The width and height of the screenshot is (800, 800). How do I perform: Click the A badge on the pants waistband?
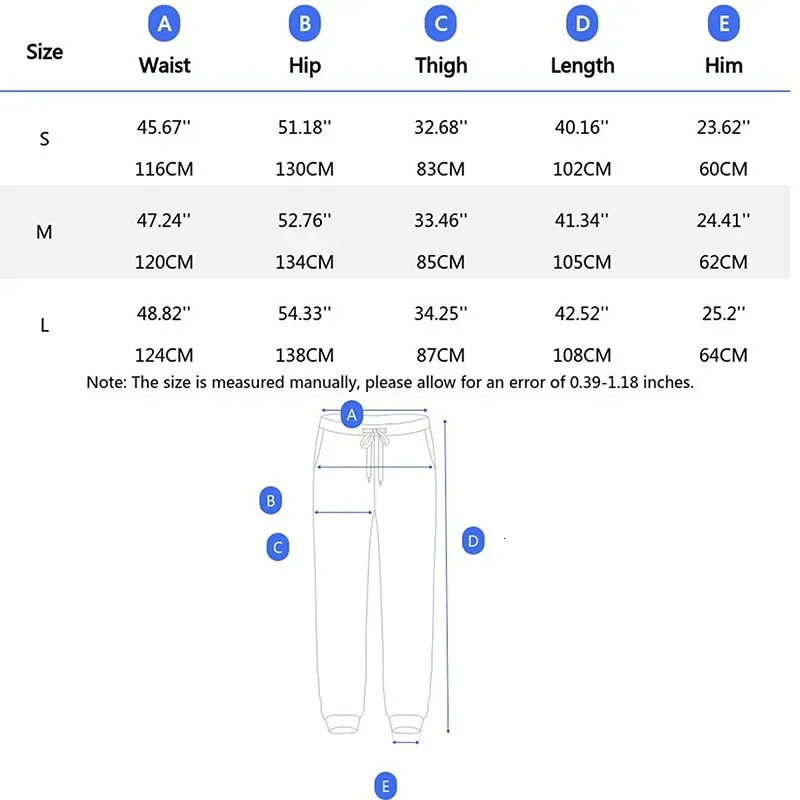[351, 413]
